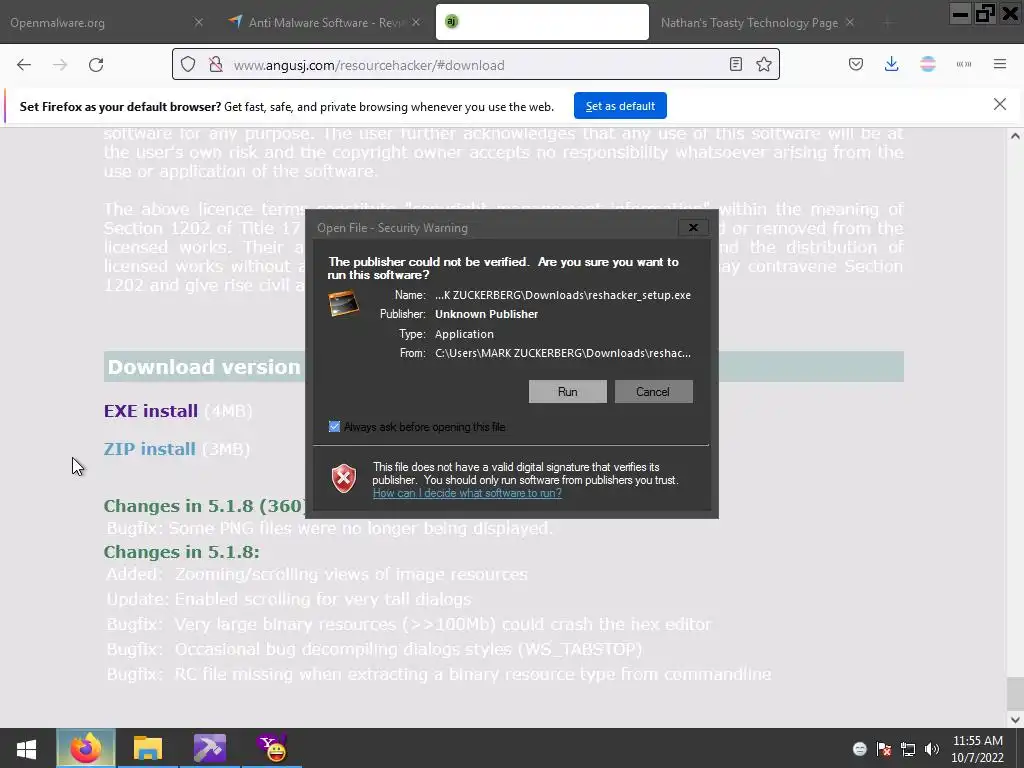Click the toolbar icon beside the hamburger menu
The image size is (1024, 768).
(x=964, y=64)
